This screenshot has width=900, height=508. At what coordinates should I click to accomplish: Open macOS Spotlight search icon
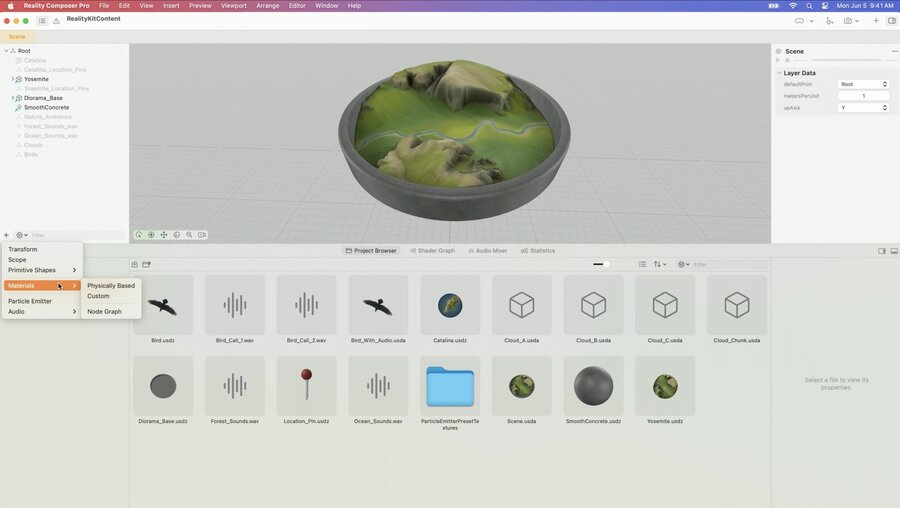click(x=809, y=5)
